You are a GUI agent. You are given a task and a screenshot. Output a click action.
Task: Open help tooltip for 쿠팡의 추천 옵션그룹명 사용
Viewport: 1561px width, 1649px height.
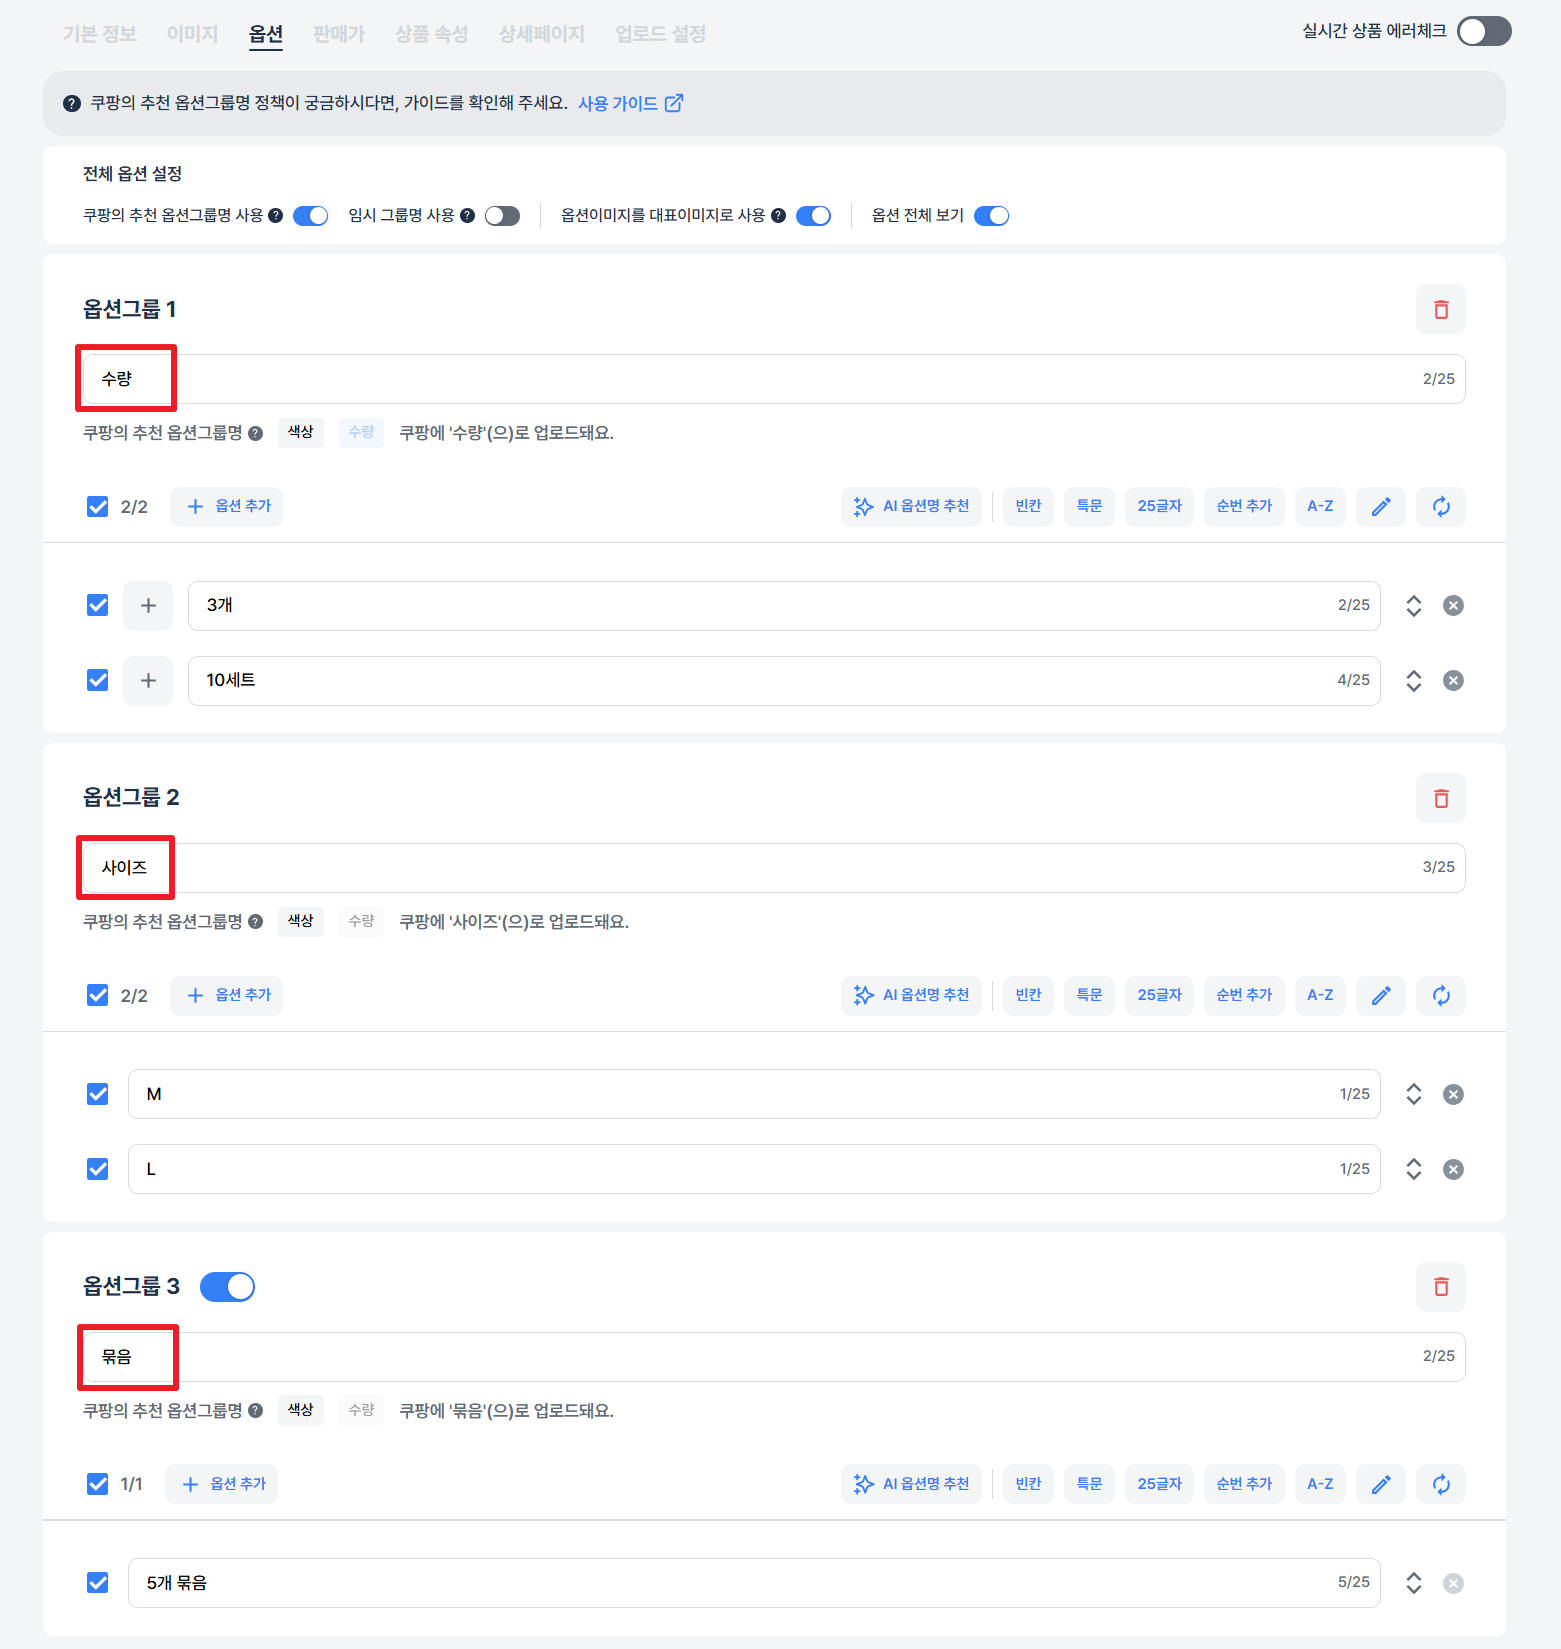pyautogui.click(x=276, y=215)
